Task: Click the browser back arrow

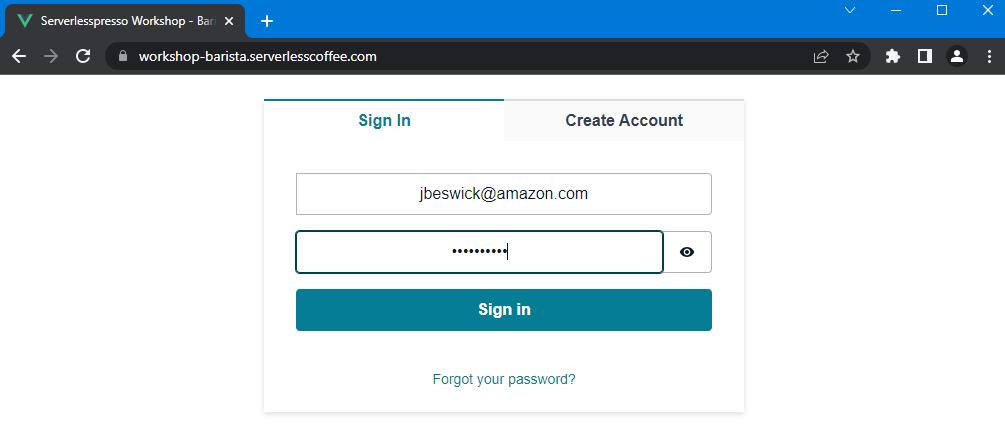Action: tap(19, 56)
